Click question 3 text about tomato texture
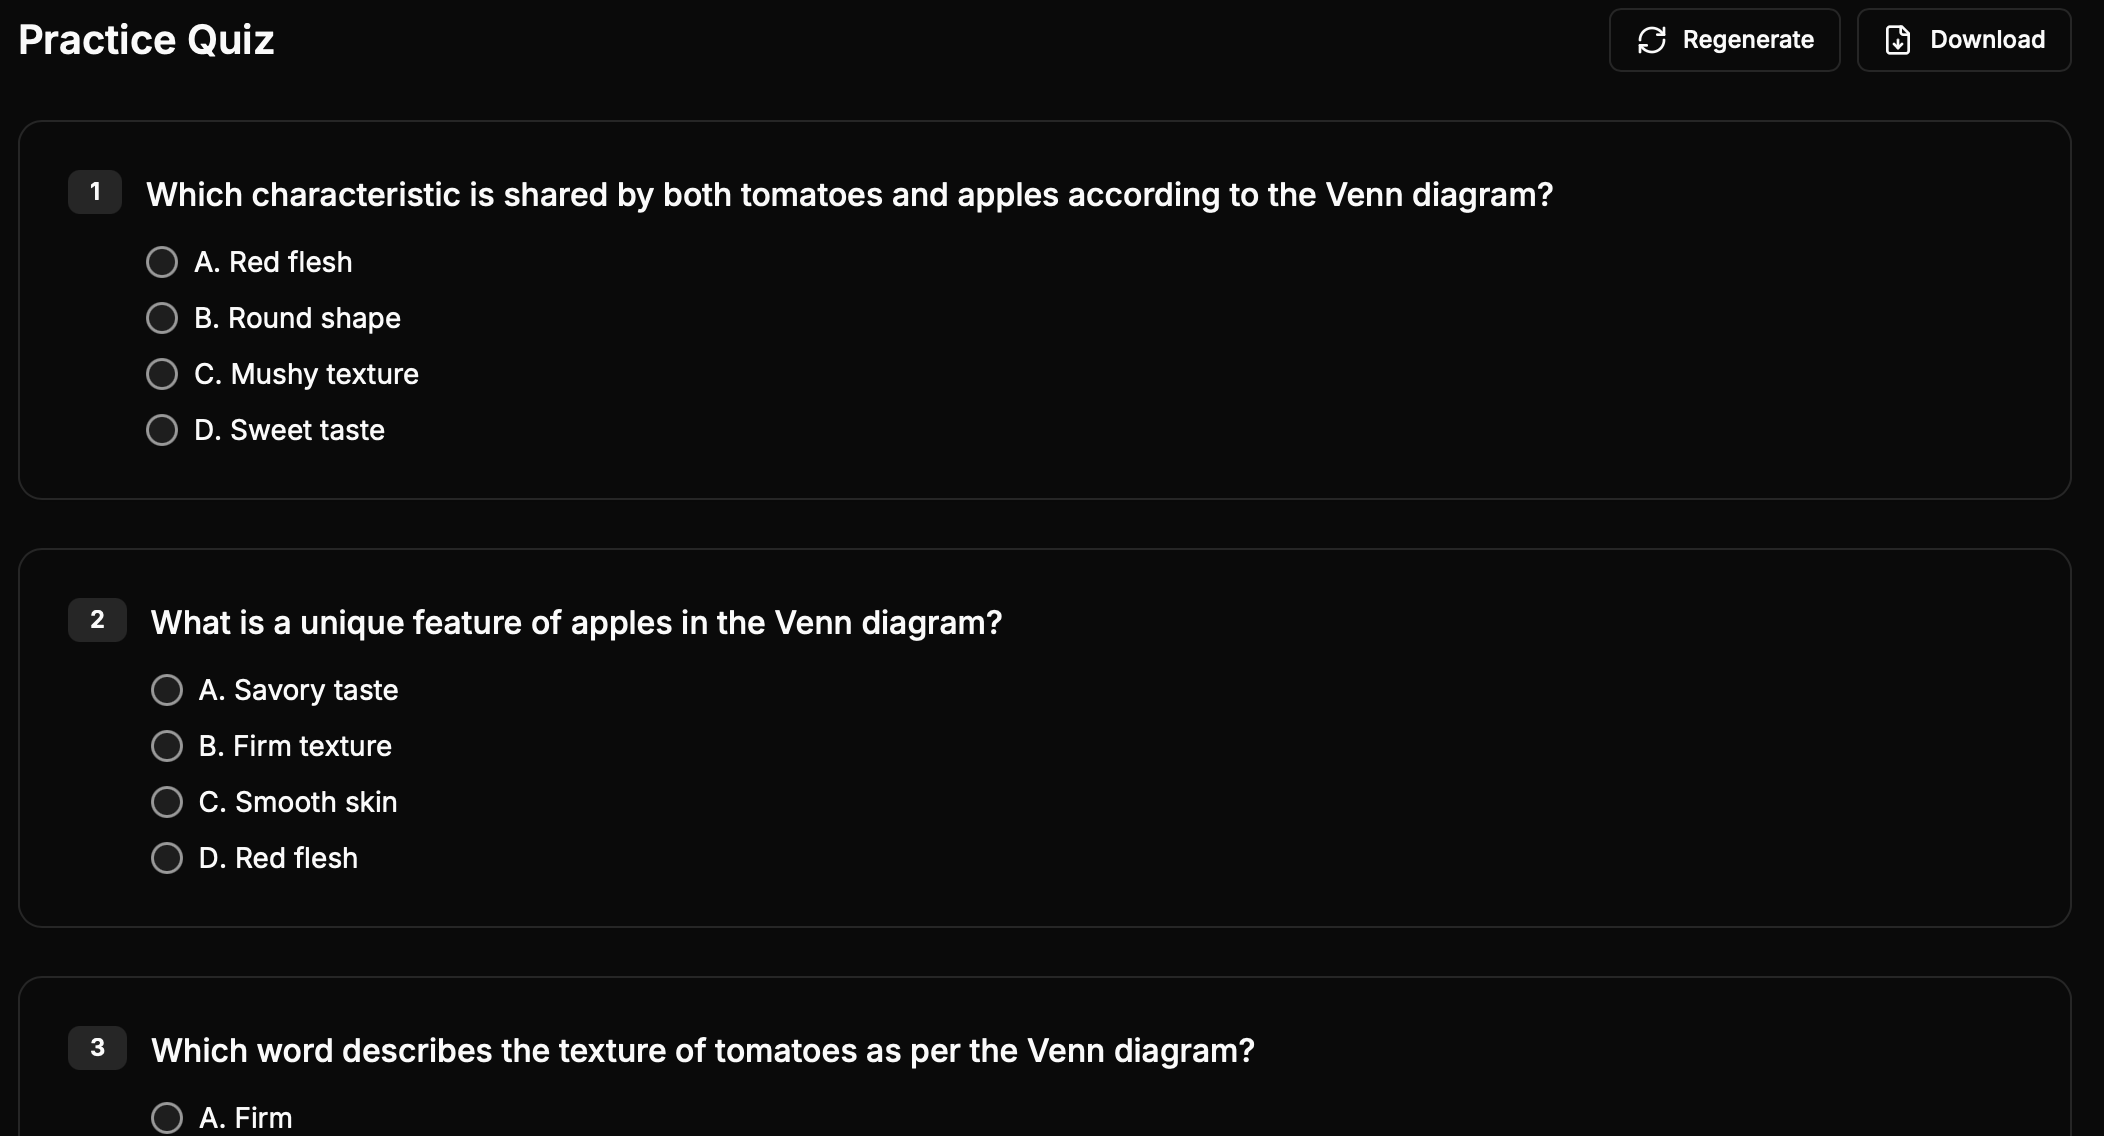2104x1136 pixels. coord(702,1050)
